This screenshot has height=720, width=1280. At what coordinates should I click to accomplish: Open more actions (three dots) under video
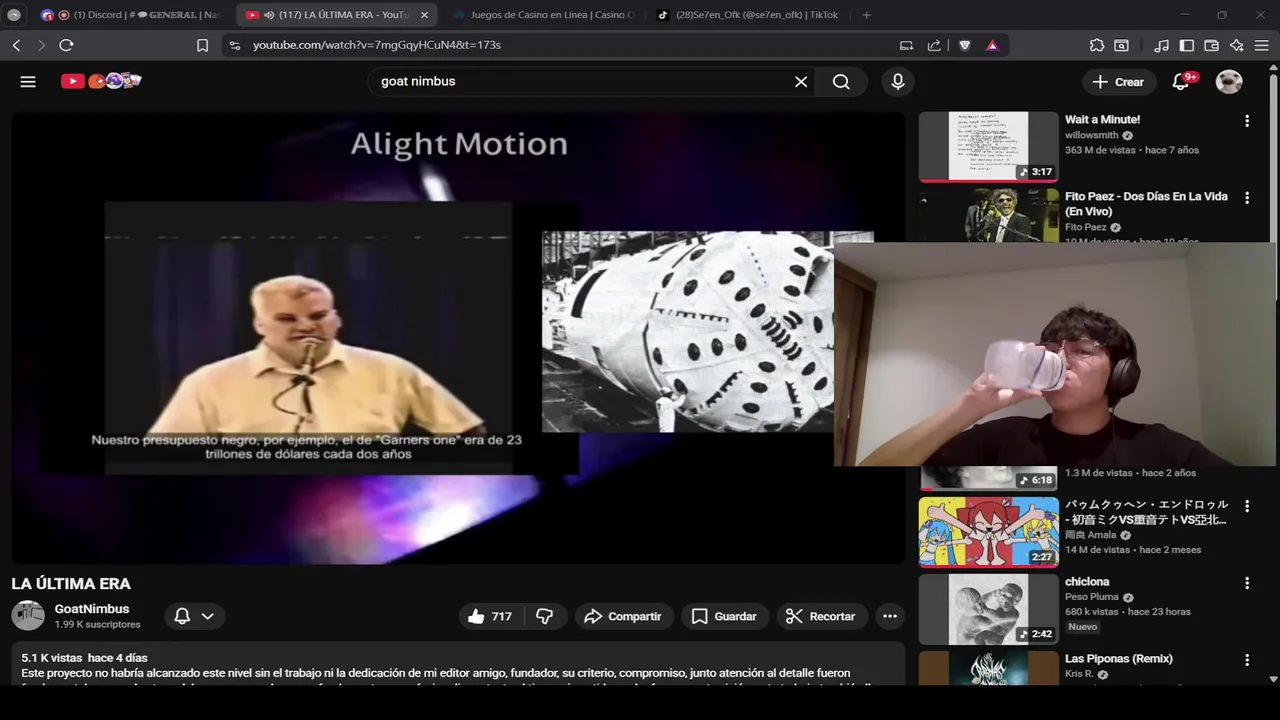[890, 616]
